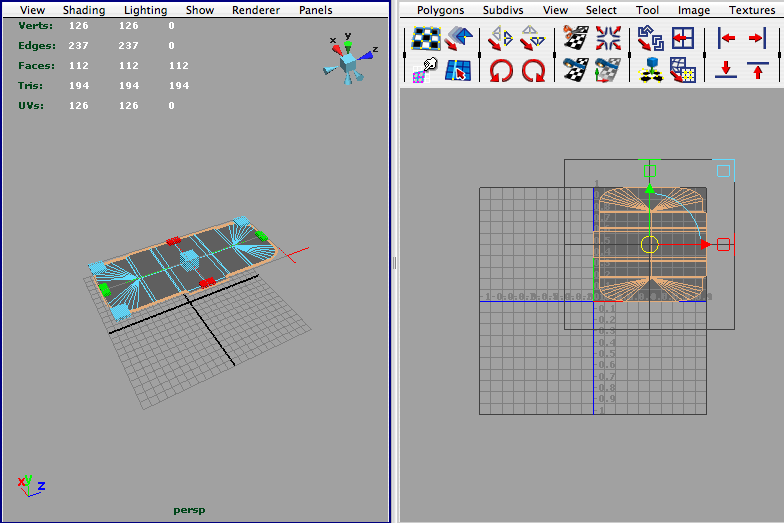Click the mesh-to-grid icon with yellow dots
The height and width of the screenshot is (523, 784).
coord(683,70)
